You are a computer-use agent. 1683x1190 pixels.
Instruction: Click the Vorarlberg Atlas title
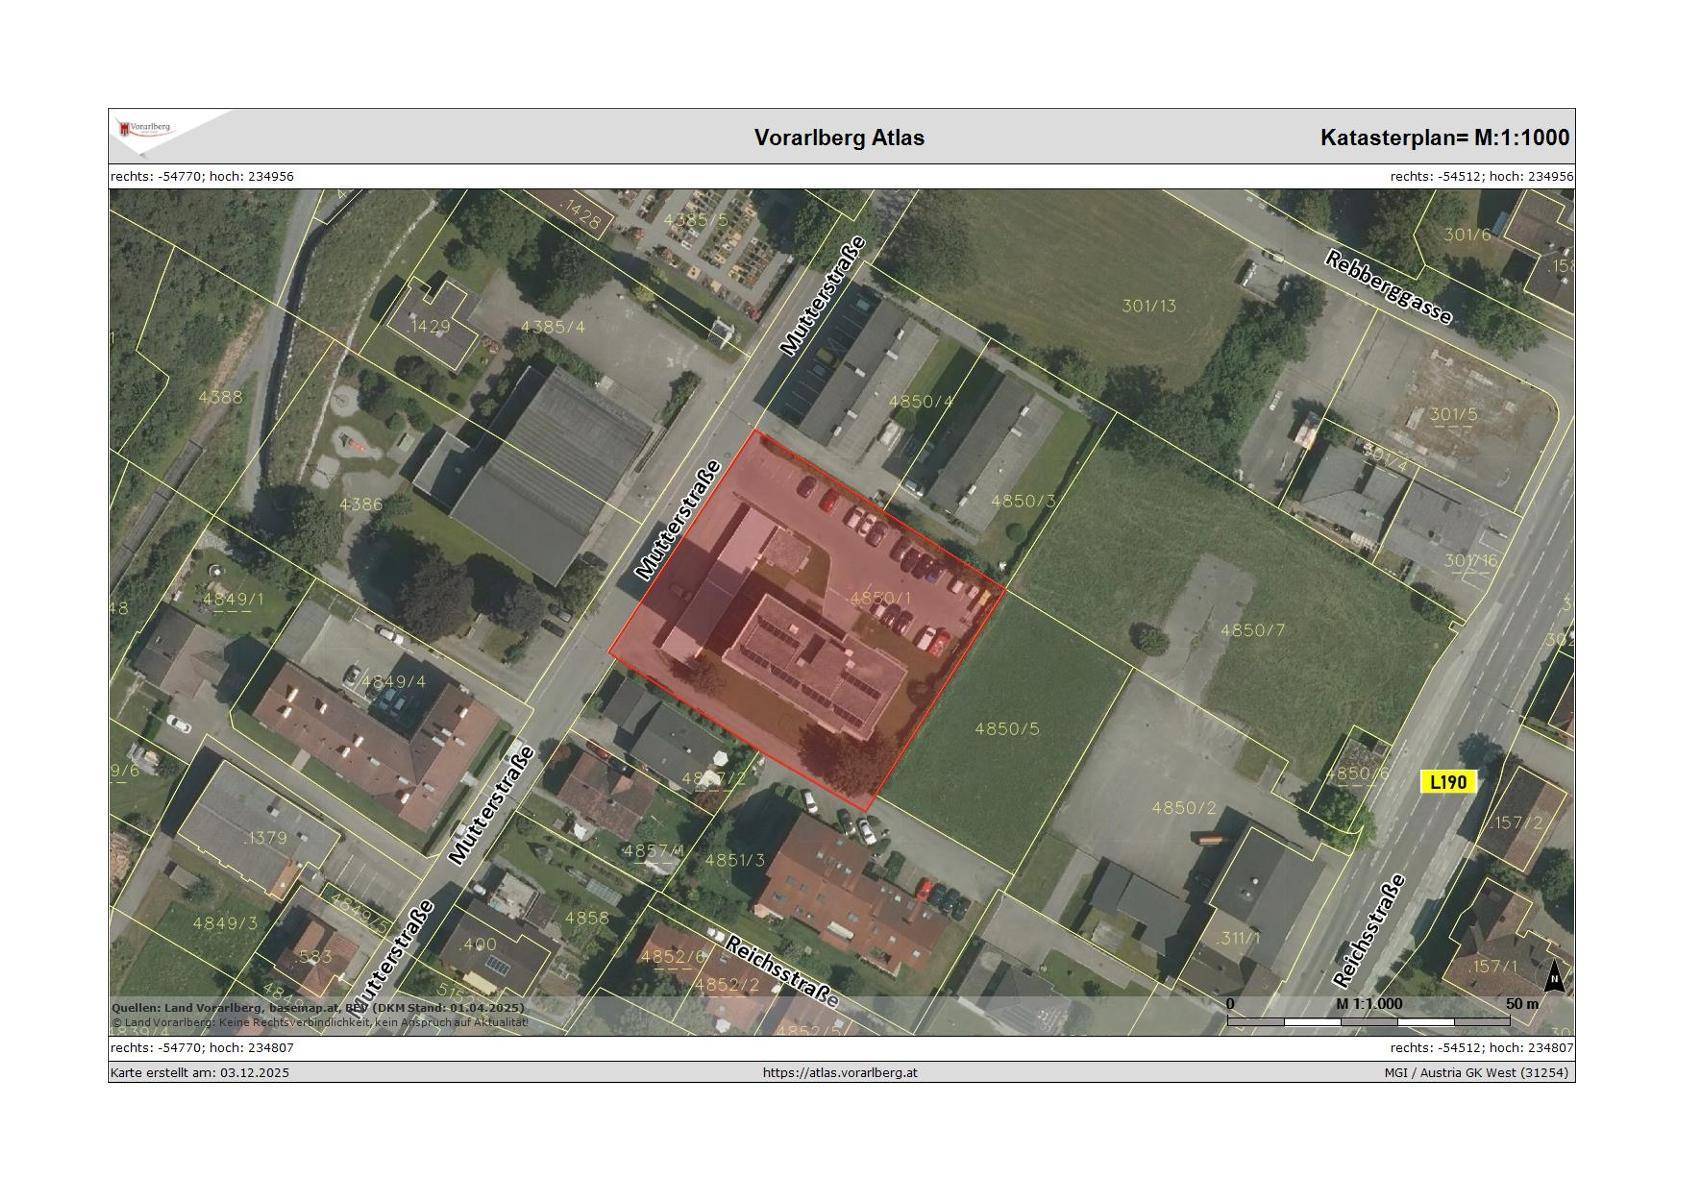coord(839,138)
